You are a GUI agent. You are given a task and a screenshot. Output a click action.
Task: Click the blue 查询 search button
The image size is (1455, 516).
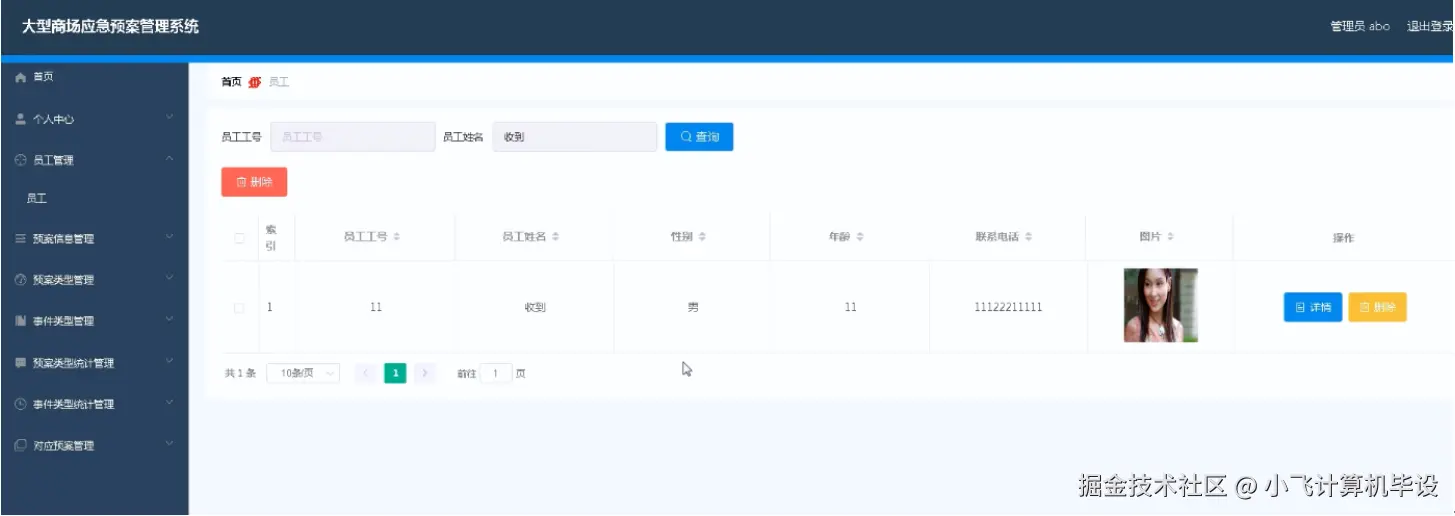tap(699, 137)
